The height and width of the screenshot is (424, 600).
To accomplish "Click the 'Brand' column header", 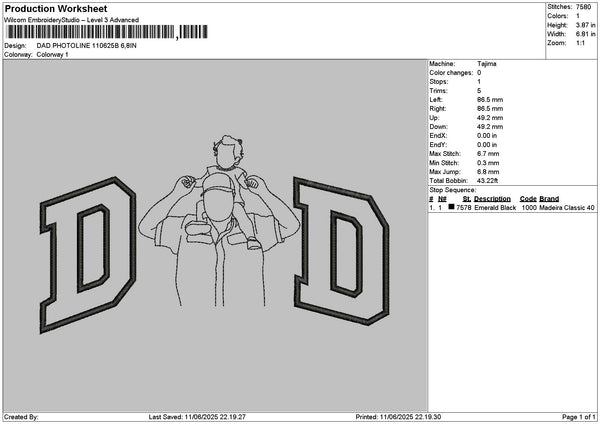I will pyautogui.click(x=549, y=199).
